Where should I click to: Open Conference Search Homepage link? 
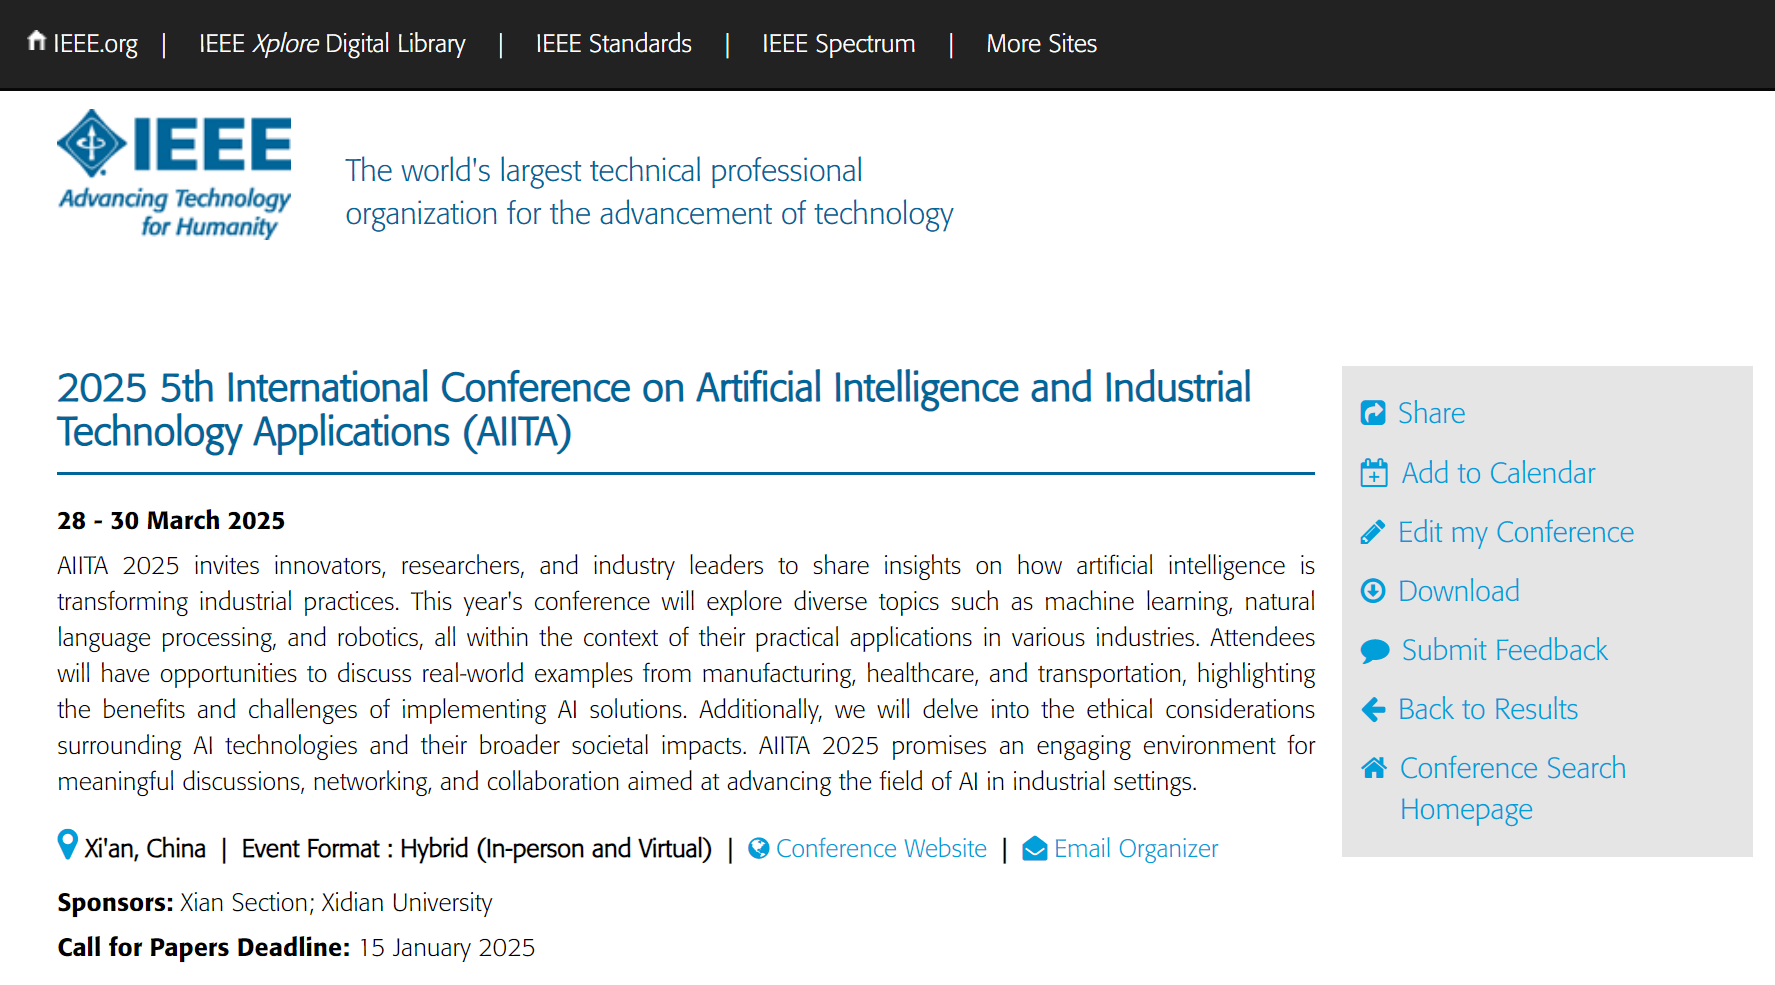pyautogui.click(x=1512, y=788)
